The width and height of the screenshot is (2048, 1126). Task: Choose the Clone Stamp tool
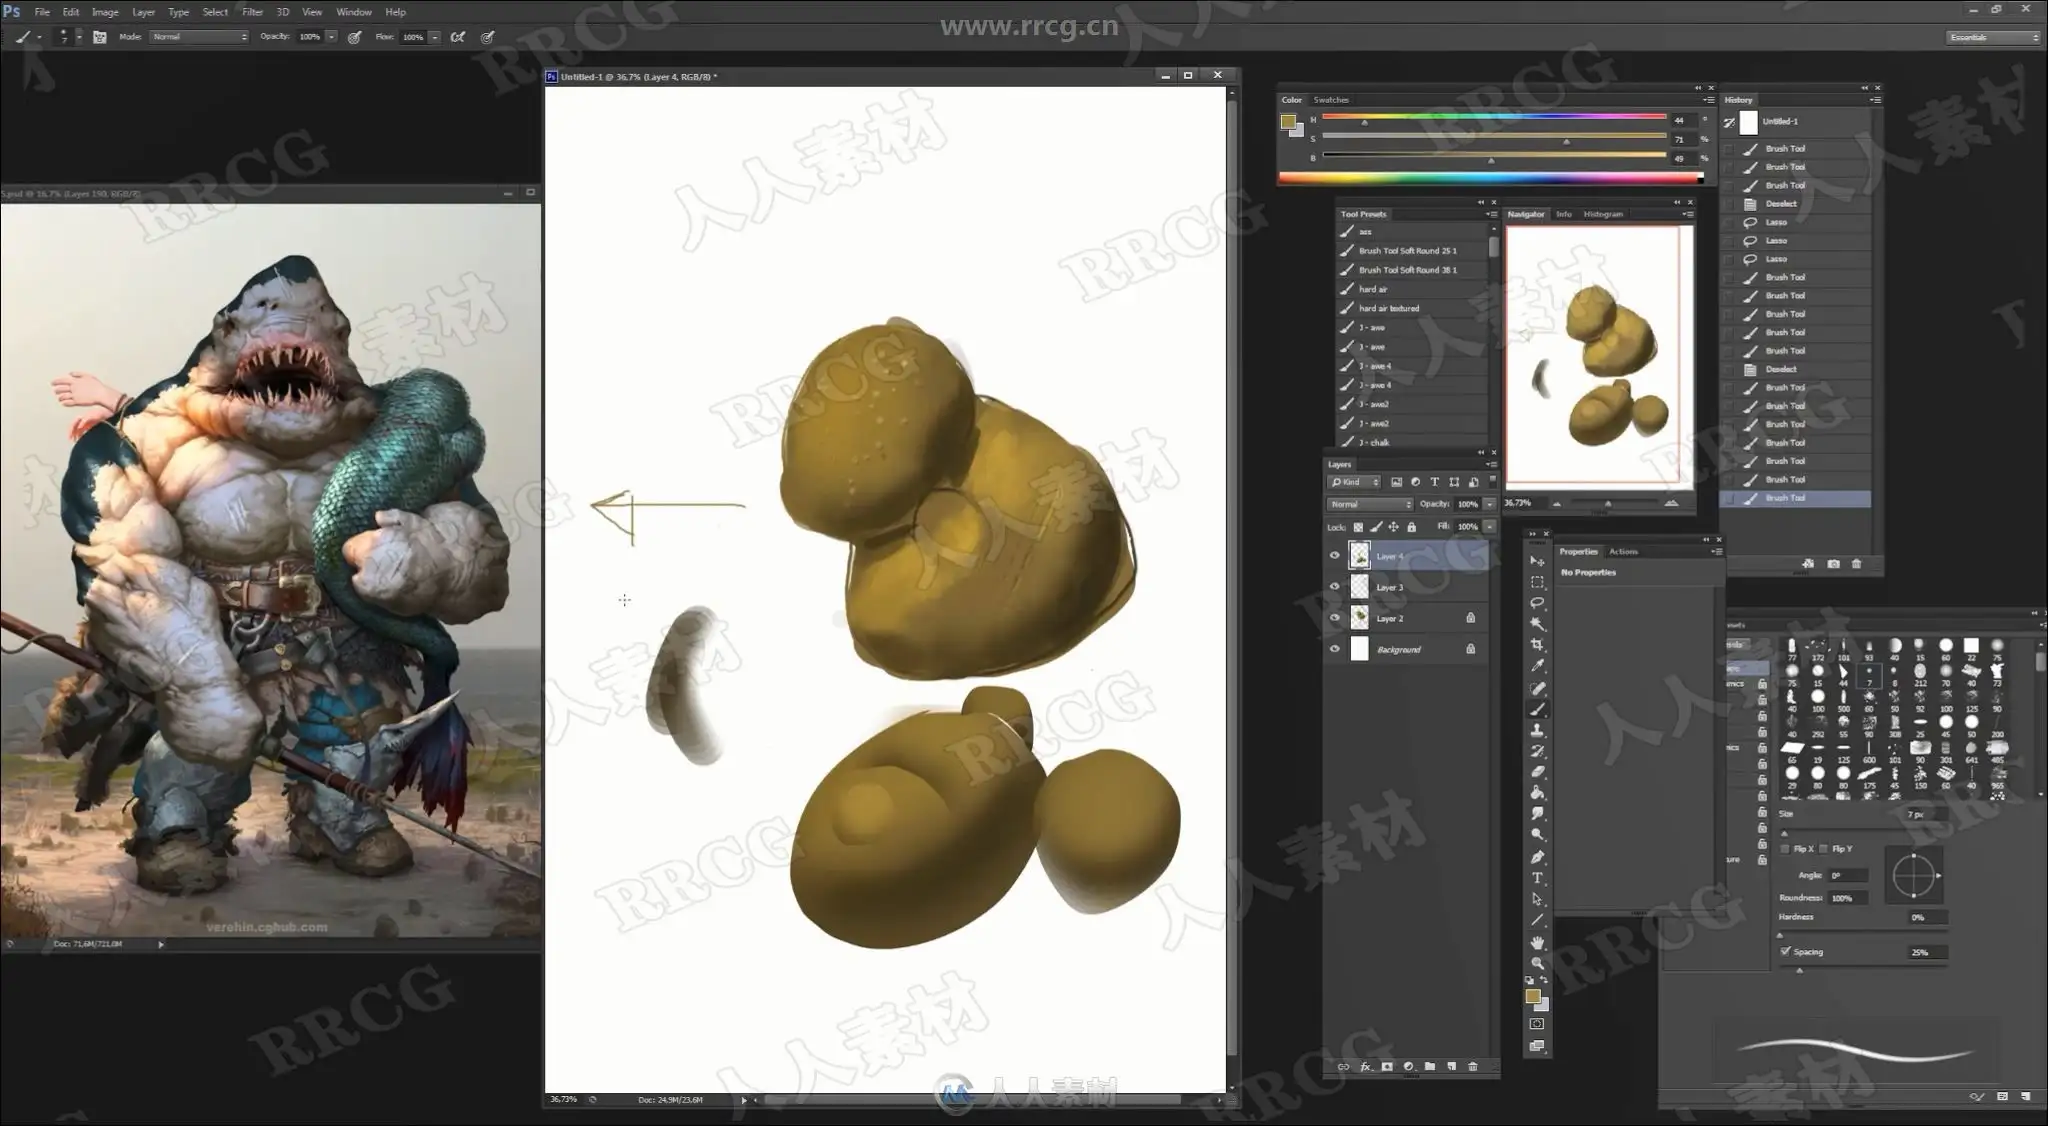1537,730
